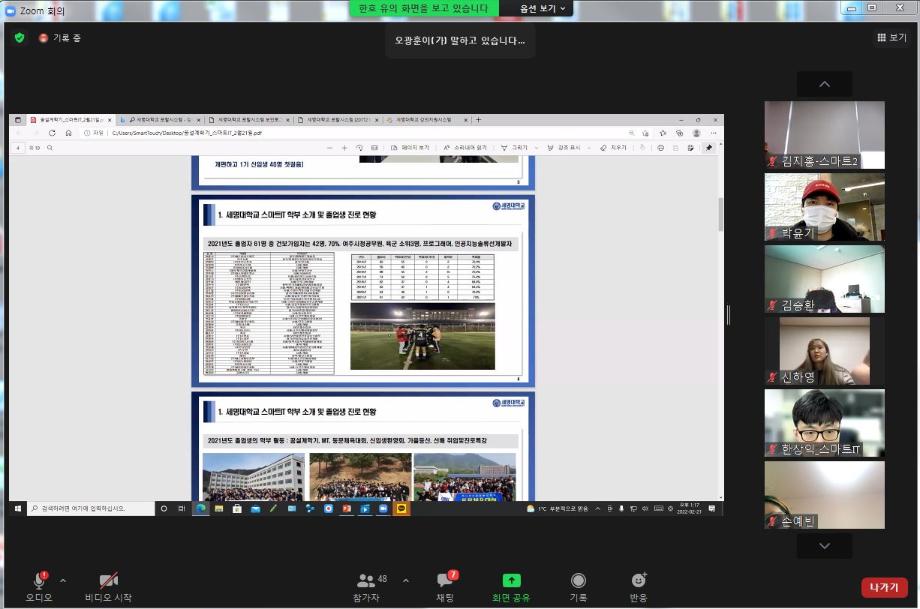The width and height of the screenshot is (920, 609).
Task: Open the 옵션 보기 dropdown
Action: point(544,8)
